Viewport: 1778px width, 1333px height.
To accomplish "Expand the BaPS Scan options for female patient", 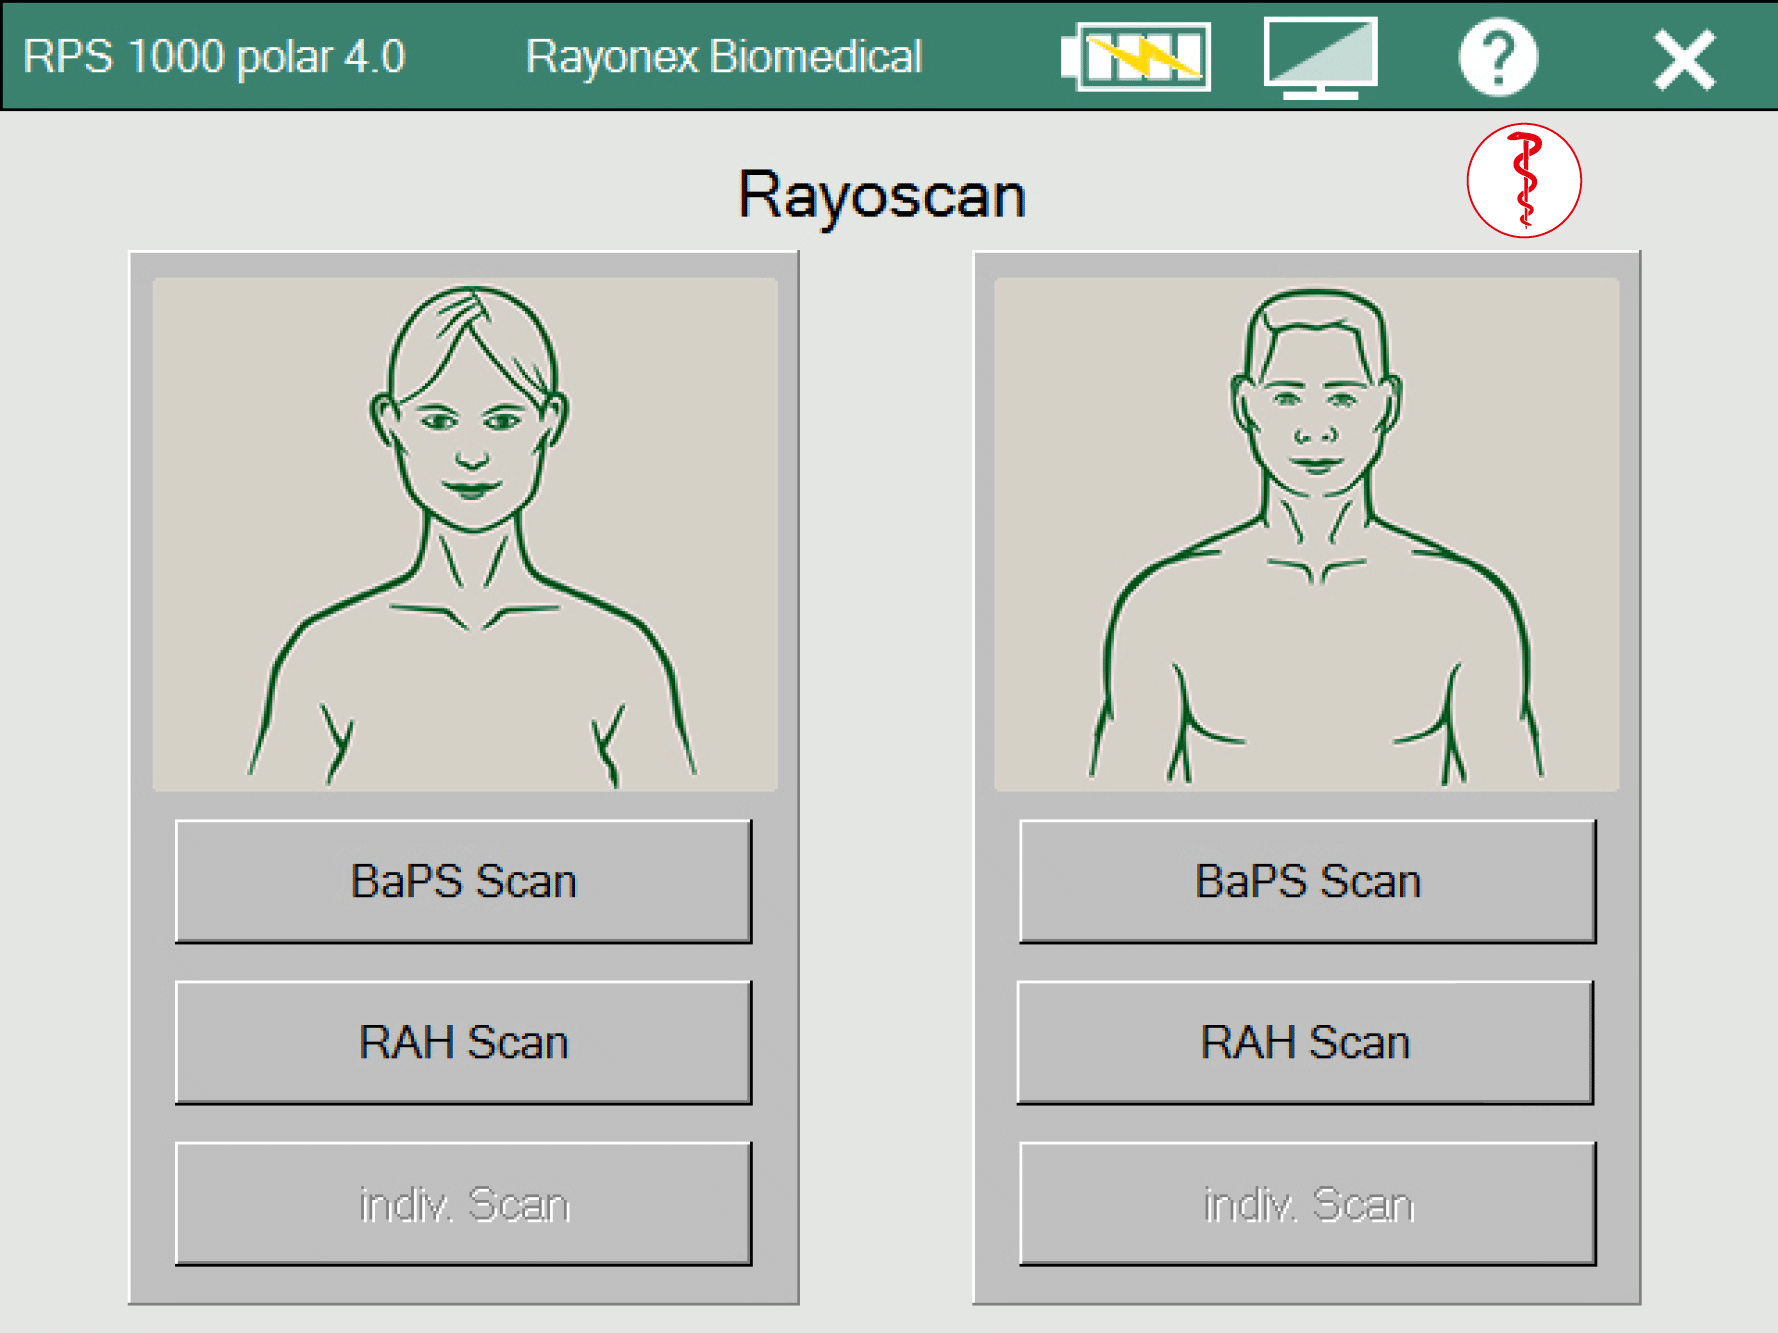I will (x=463, y=881).
